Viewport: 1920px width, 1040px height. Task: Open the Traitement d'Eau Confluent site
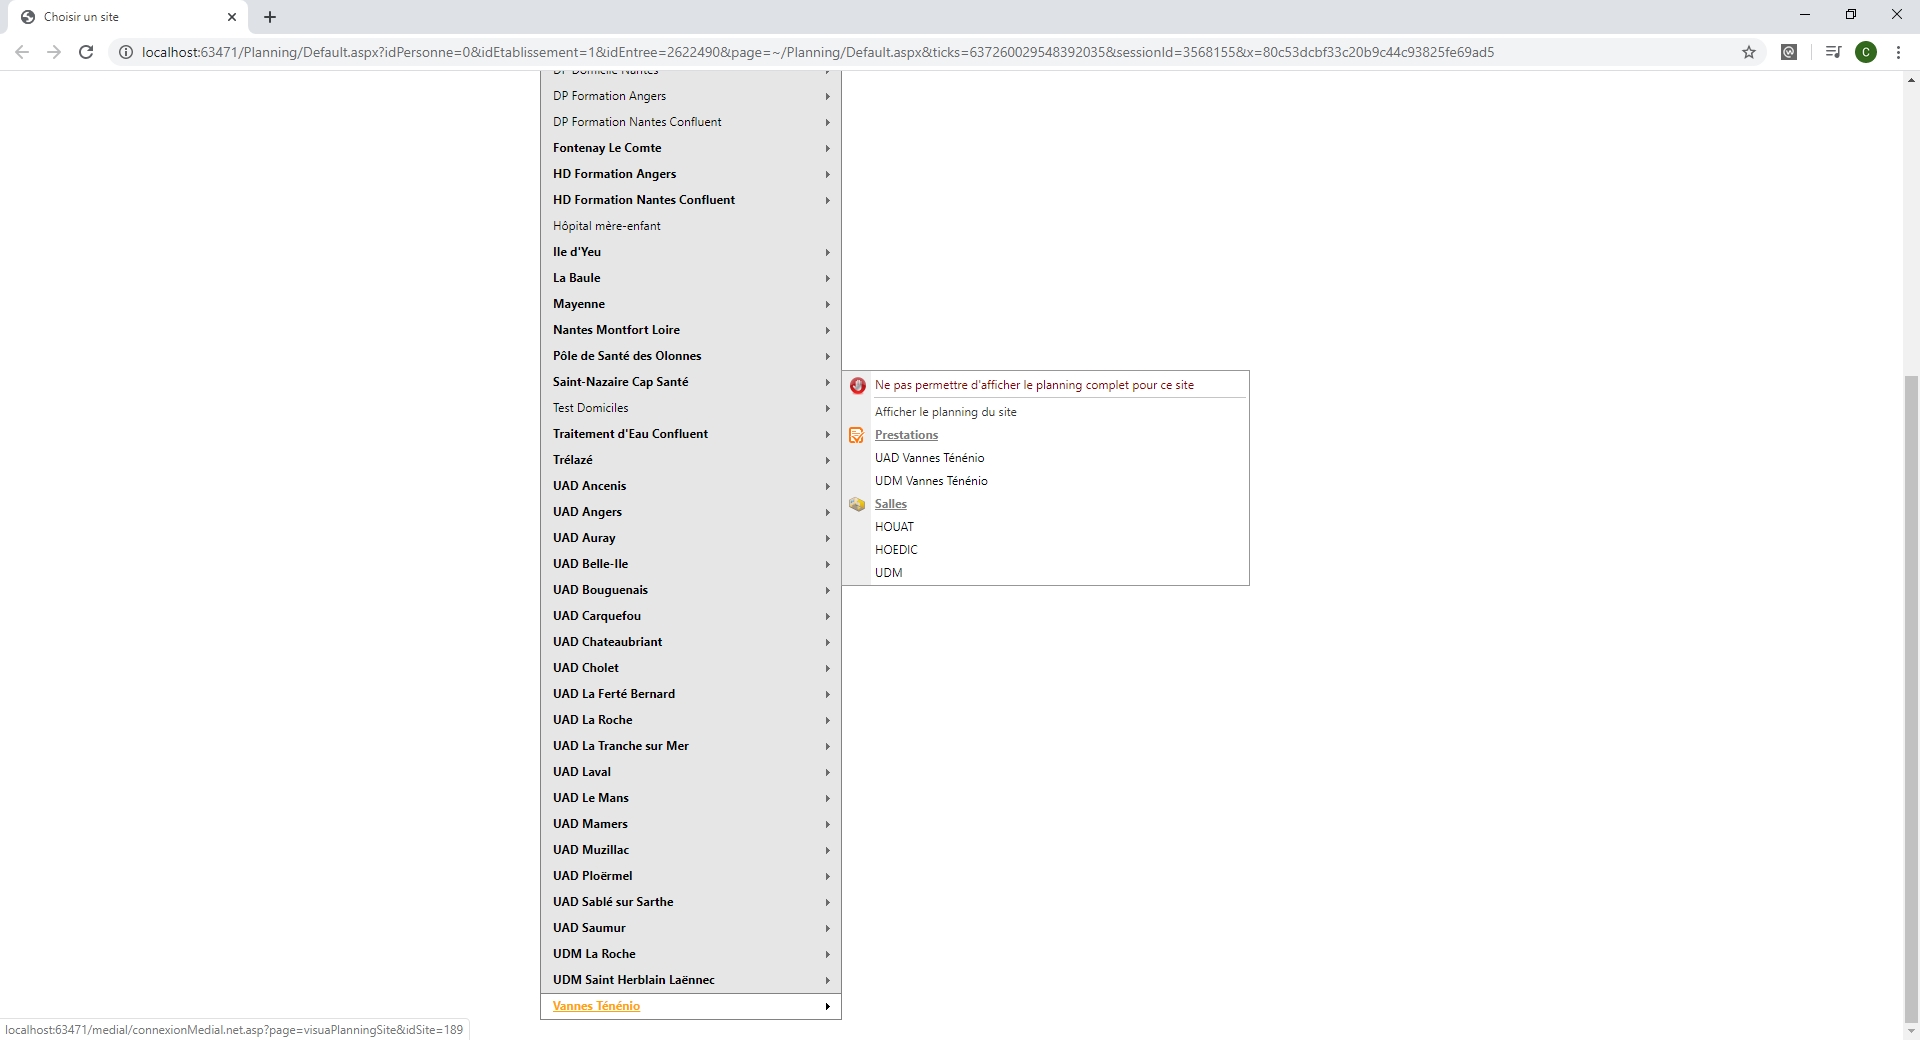pos(630,434)
